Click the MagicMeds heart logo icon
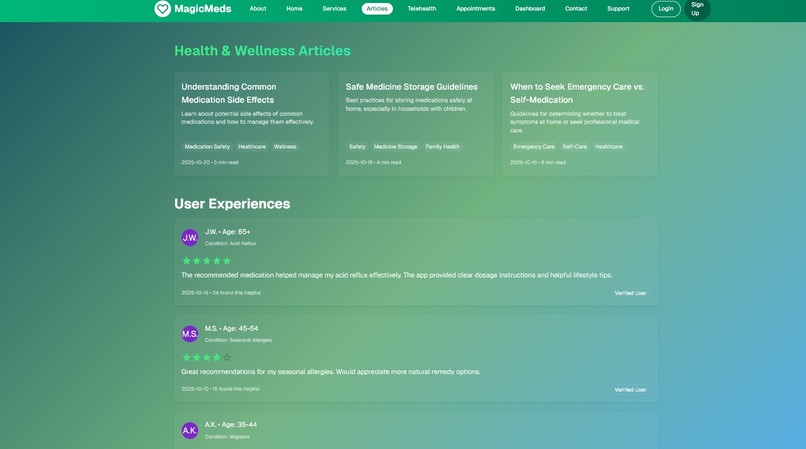Image resolution: width=806 pixels, height=449 pixels. tap(162, 9)
